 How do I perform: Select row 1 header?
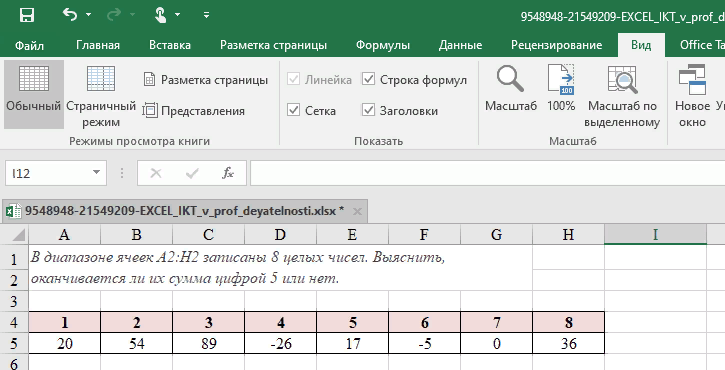coord(14,259)
